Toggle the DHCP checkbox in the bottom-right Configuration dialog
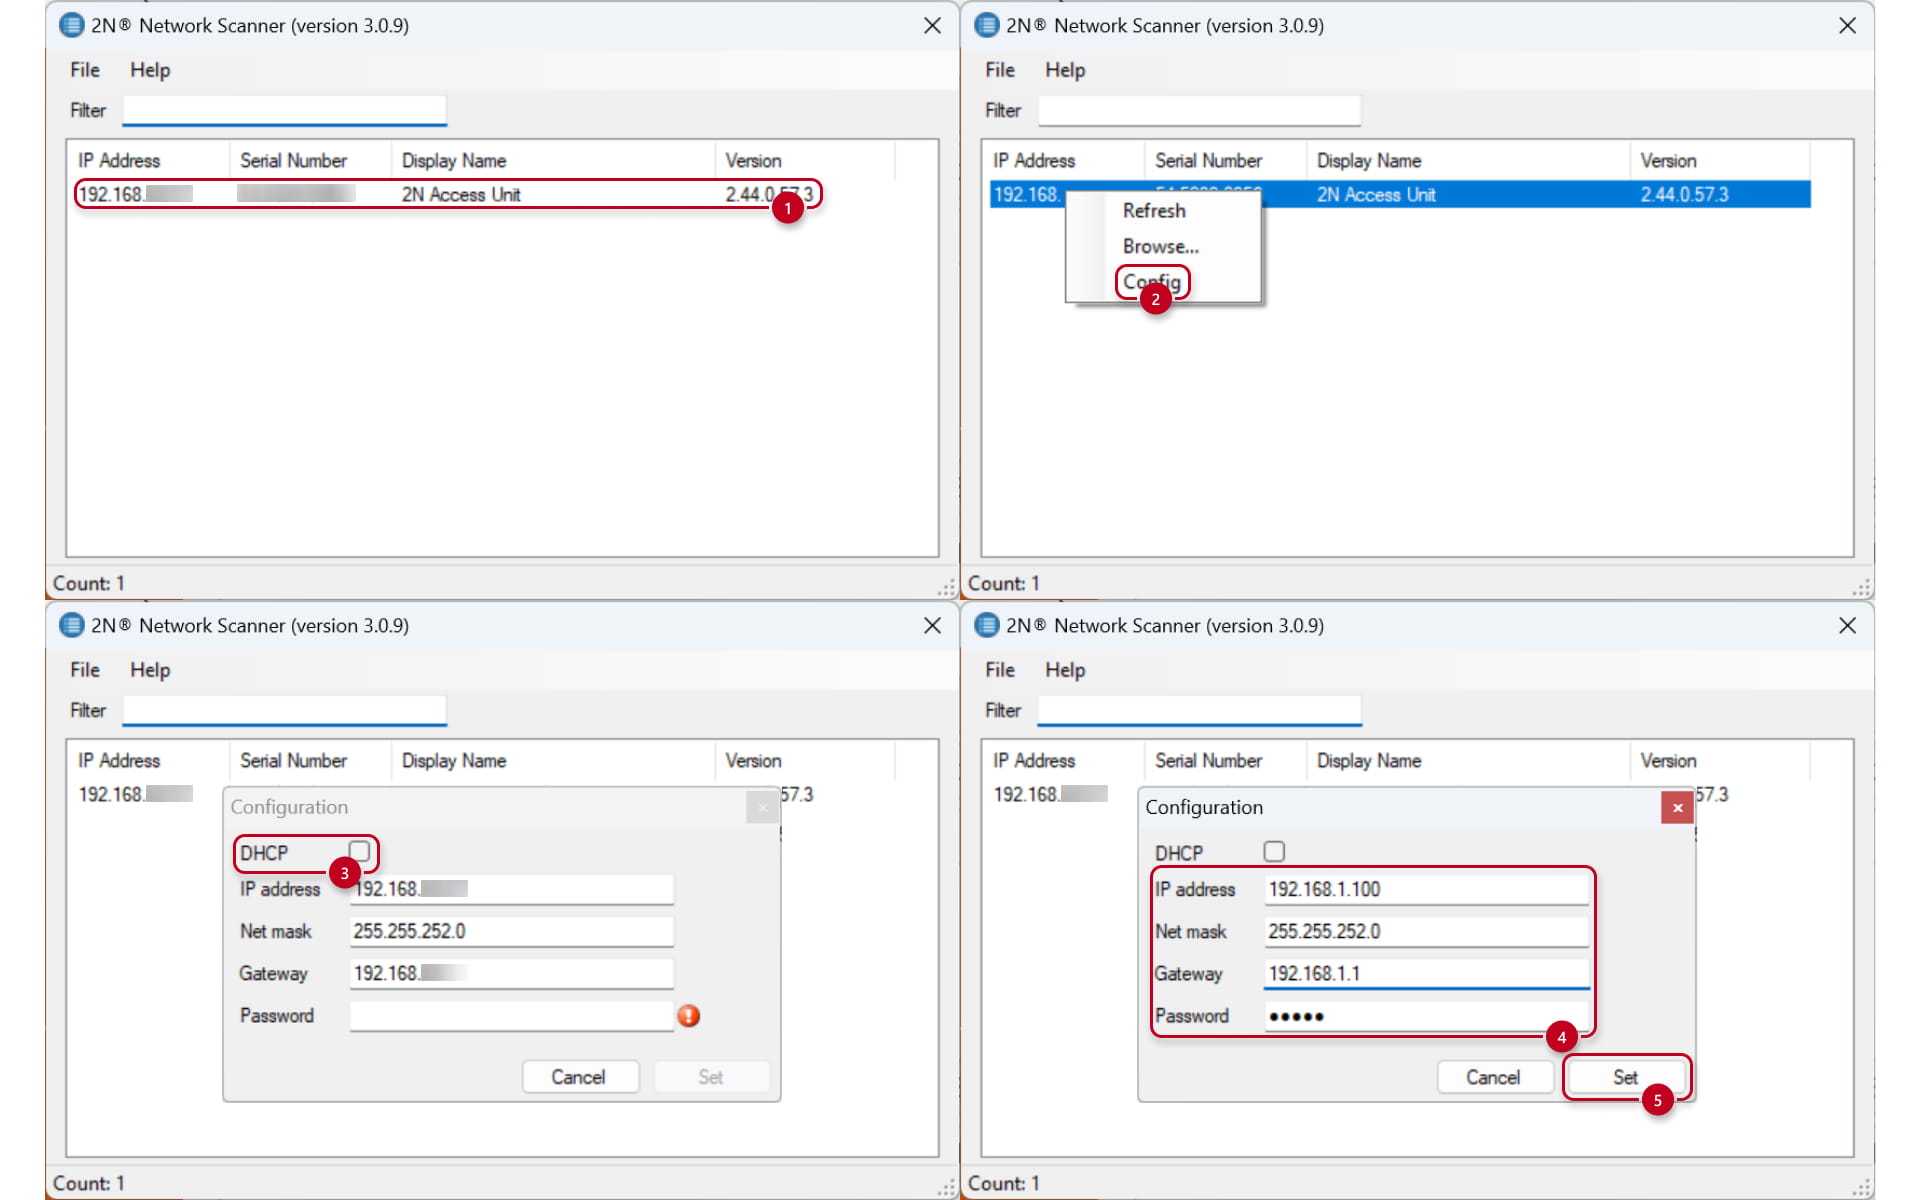The image size is (1920, 1200). (1274, 851)
